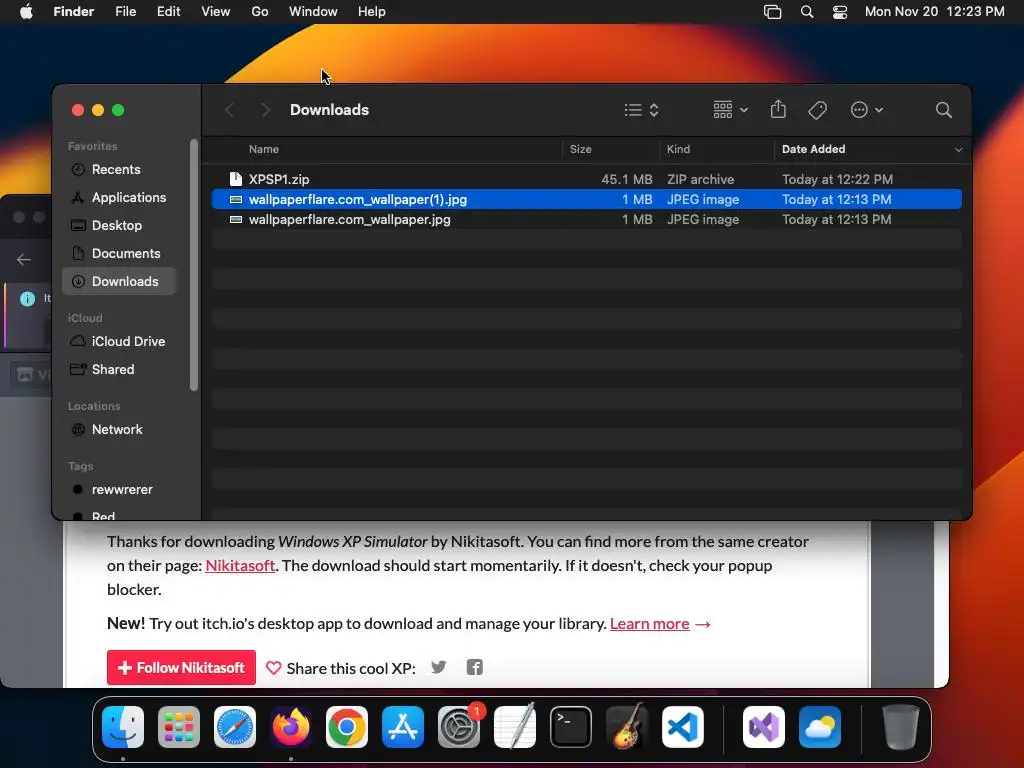Open the Apple menu

[26, 11]
